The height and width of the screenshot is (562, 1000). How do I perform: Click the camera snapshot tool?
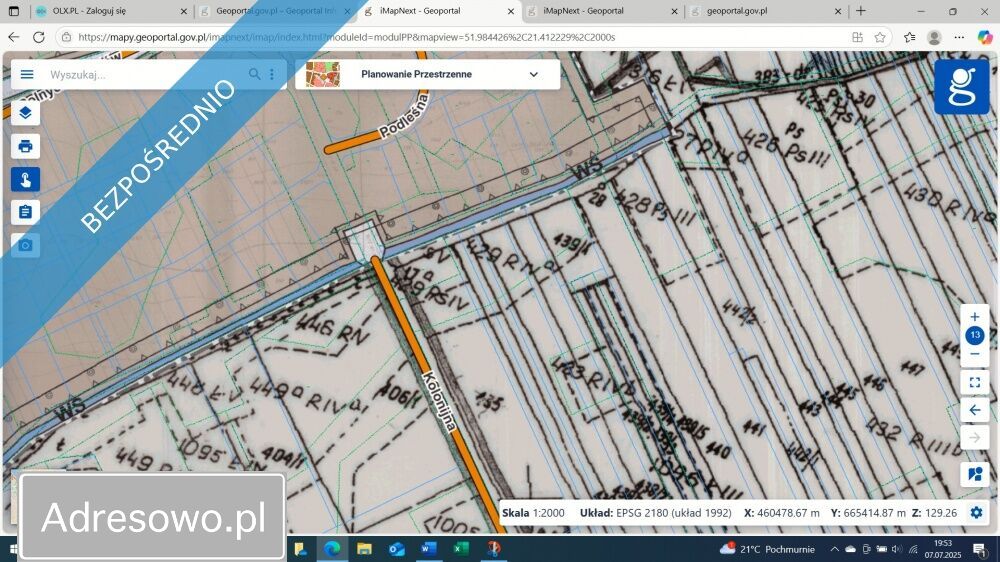[x=26, y=245]
